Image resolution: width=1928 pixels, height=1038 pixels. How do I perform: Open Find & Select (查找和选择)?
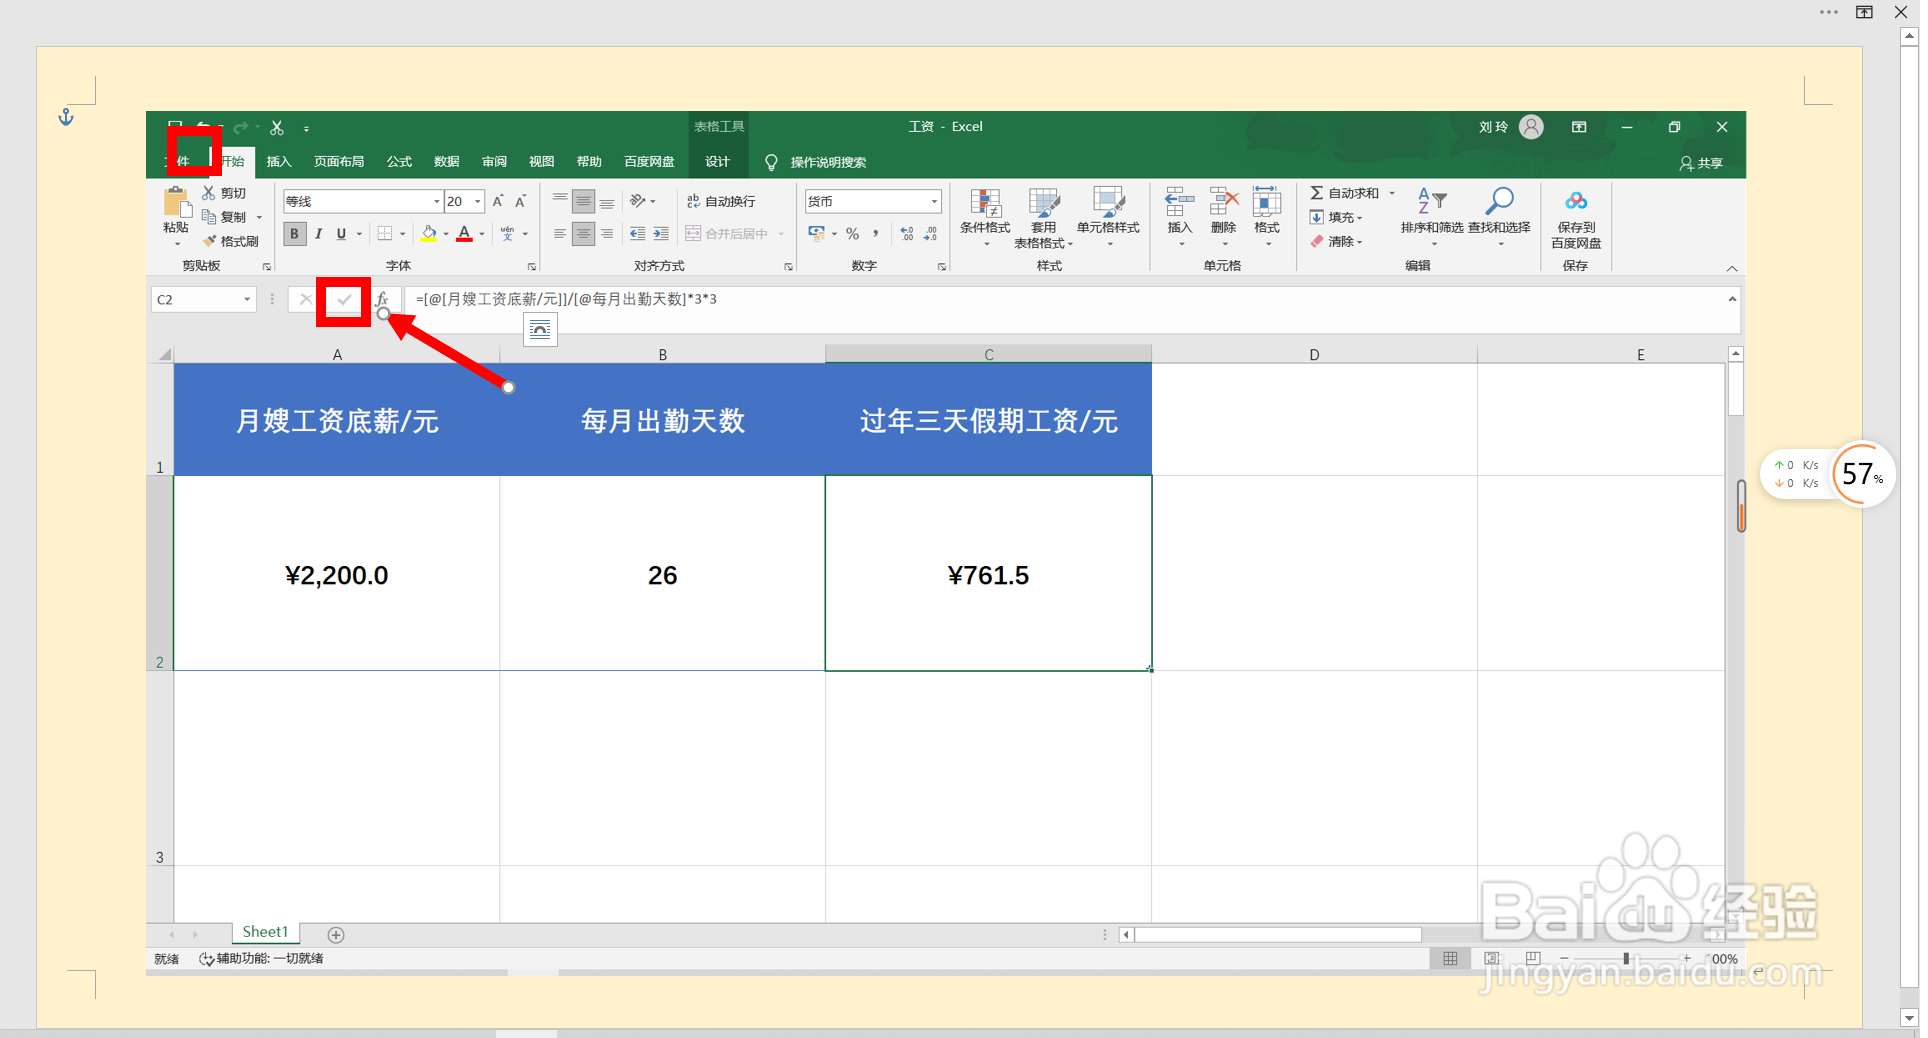click(1499, 217)
